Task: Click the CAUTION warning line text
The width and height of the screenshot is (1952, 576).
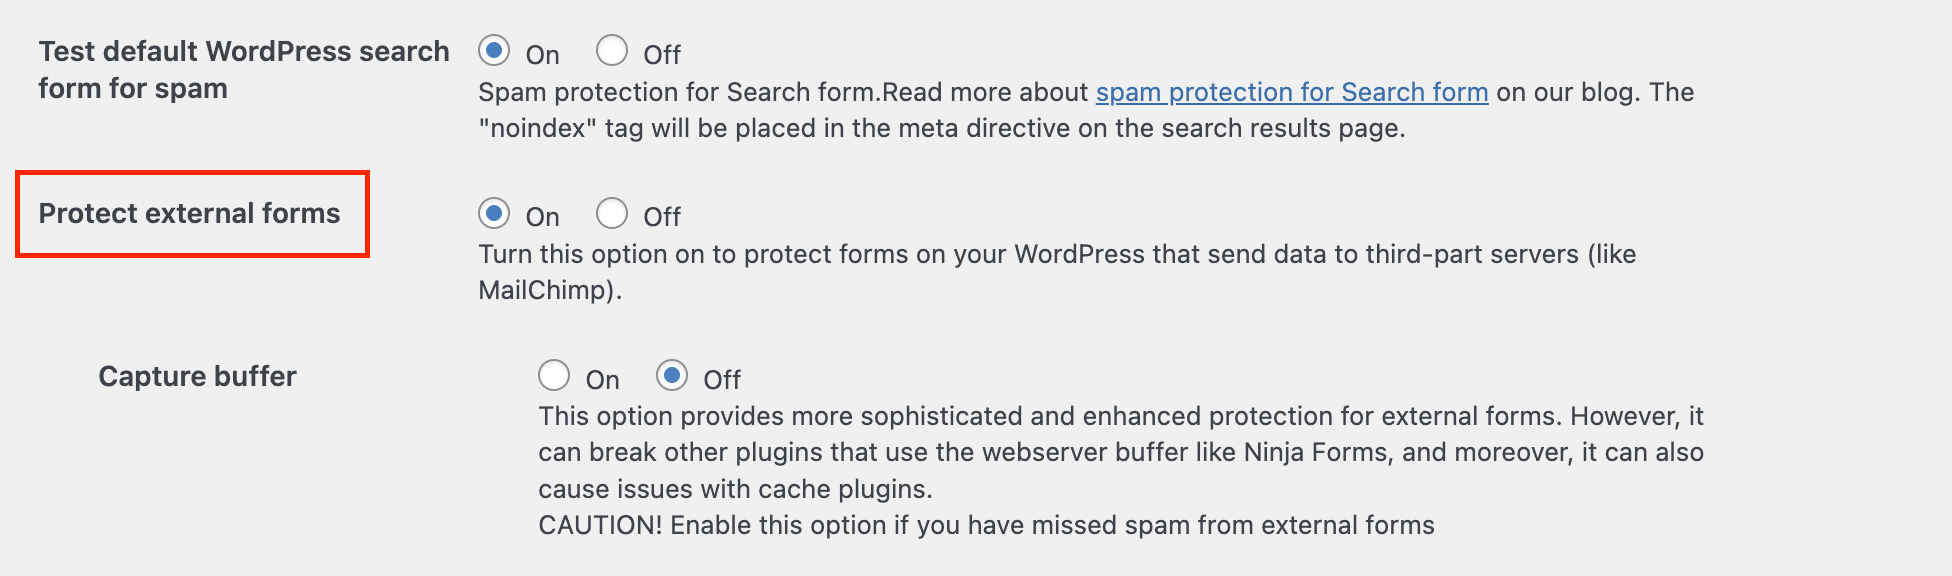Action: coord(986,525)
